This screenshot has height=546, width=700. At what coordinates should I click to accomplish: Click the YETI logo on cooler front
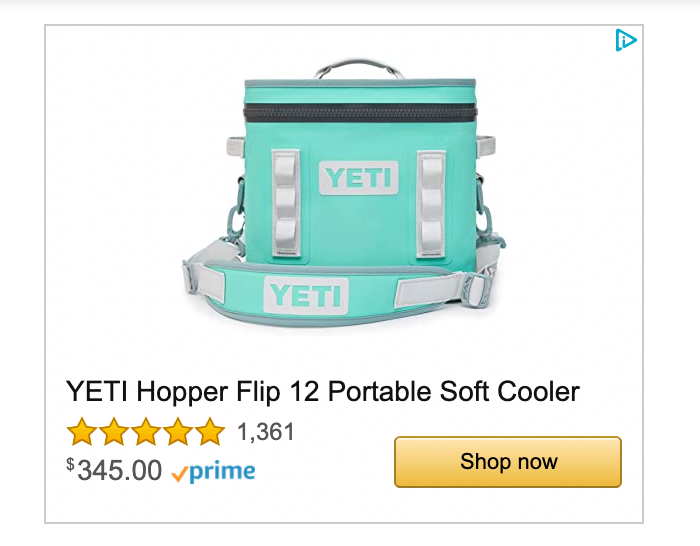(359, 178)
